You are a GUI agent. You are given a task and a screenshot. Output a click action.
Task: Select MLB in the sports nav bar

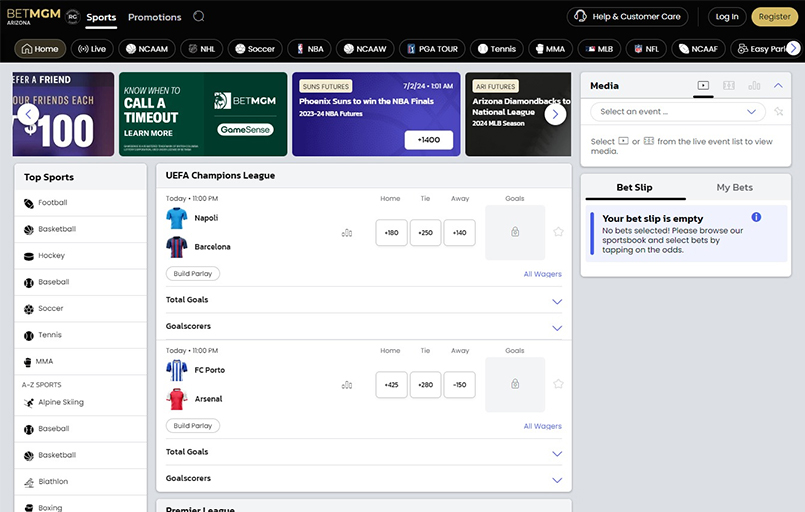click(x=599, y=49)
